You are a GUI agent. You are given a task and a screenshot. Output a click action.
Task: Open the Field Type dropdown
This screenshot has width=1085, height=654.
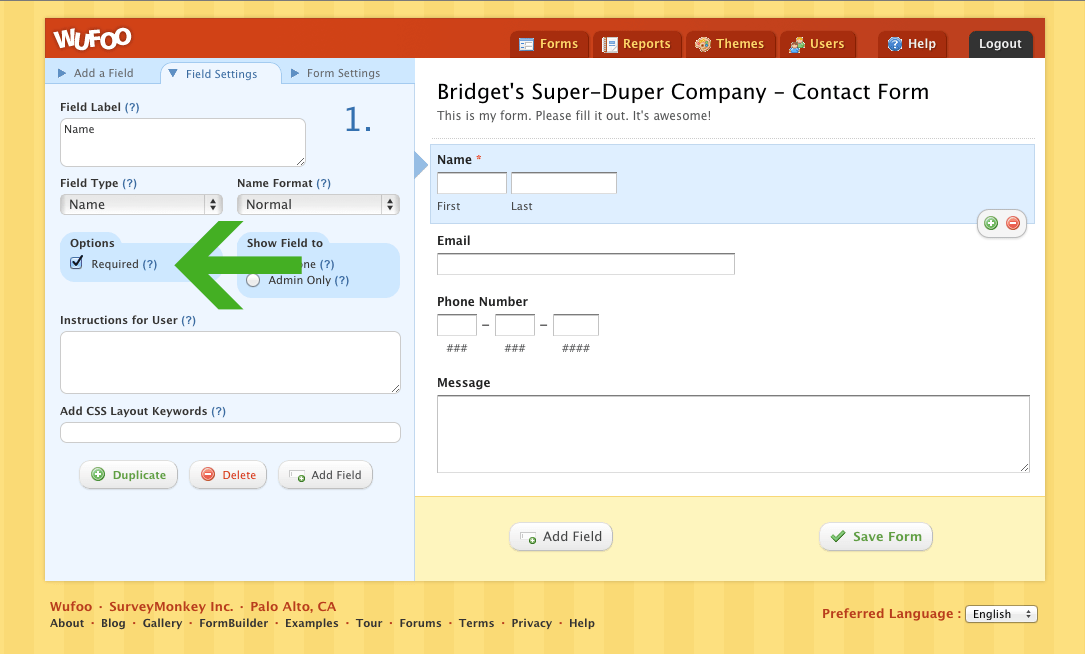141,204
